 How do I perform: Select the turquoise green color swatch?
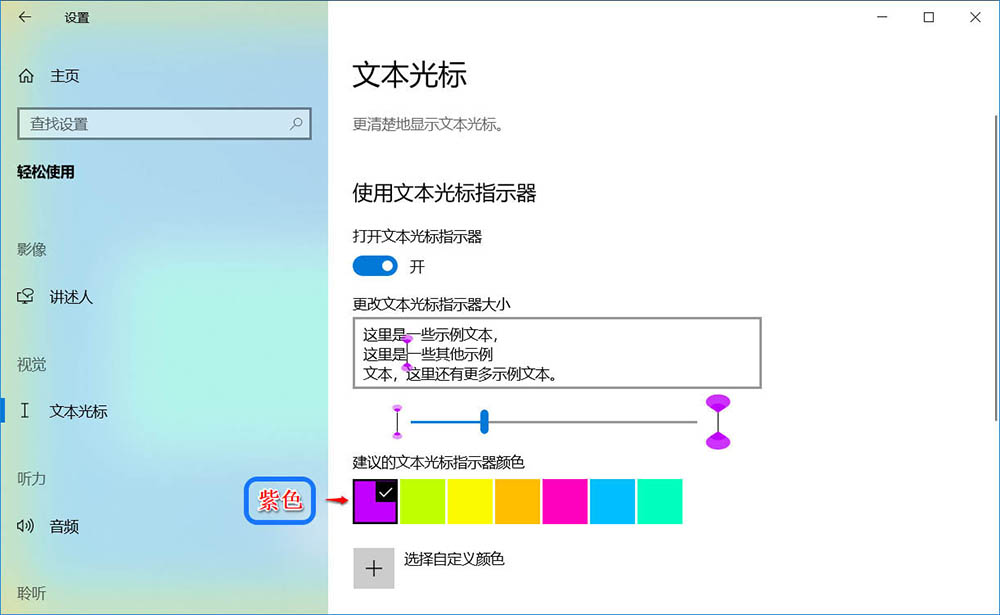(x=659, y=501)
